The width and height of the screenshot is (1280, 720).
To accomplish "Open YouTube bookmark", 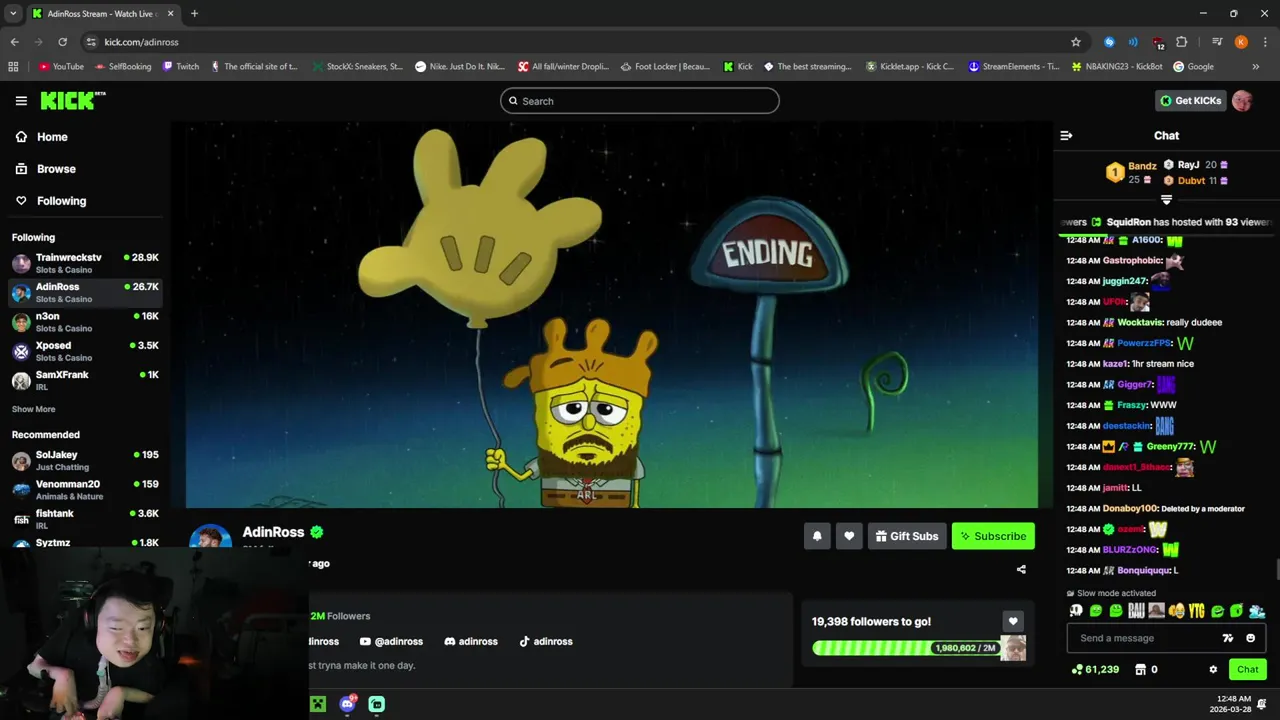I will (x=61, y=67).
